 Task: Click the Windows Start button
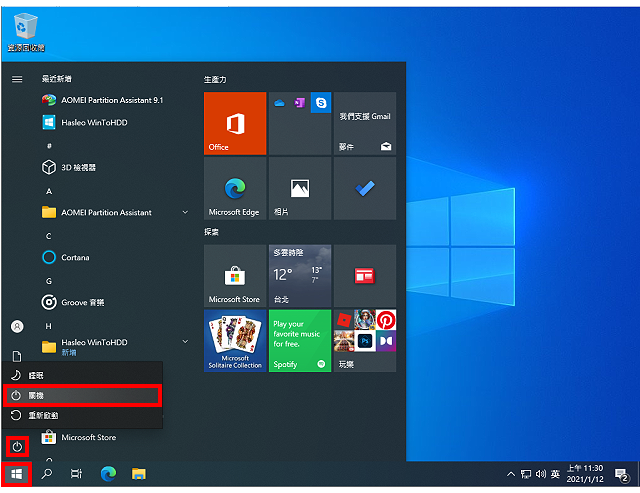(x=17, y=474)
